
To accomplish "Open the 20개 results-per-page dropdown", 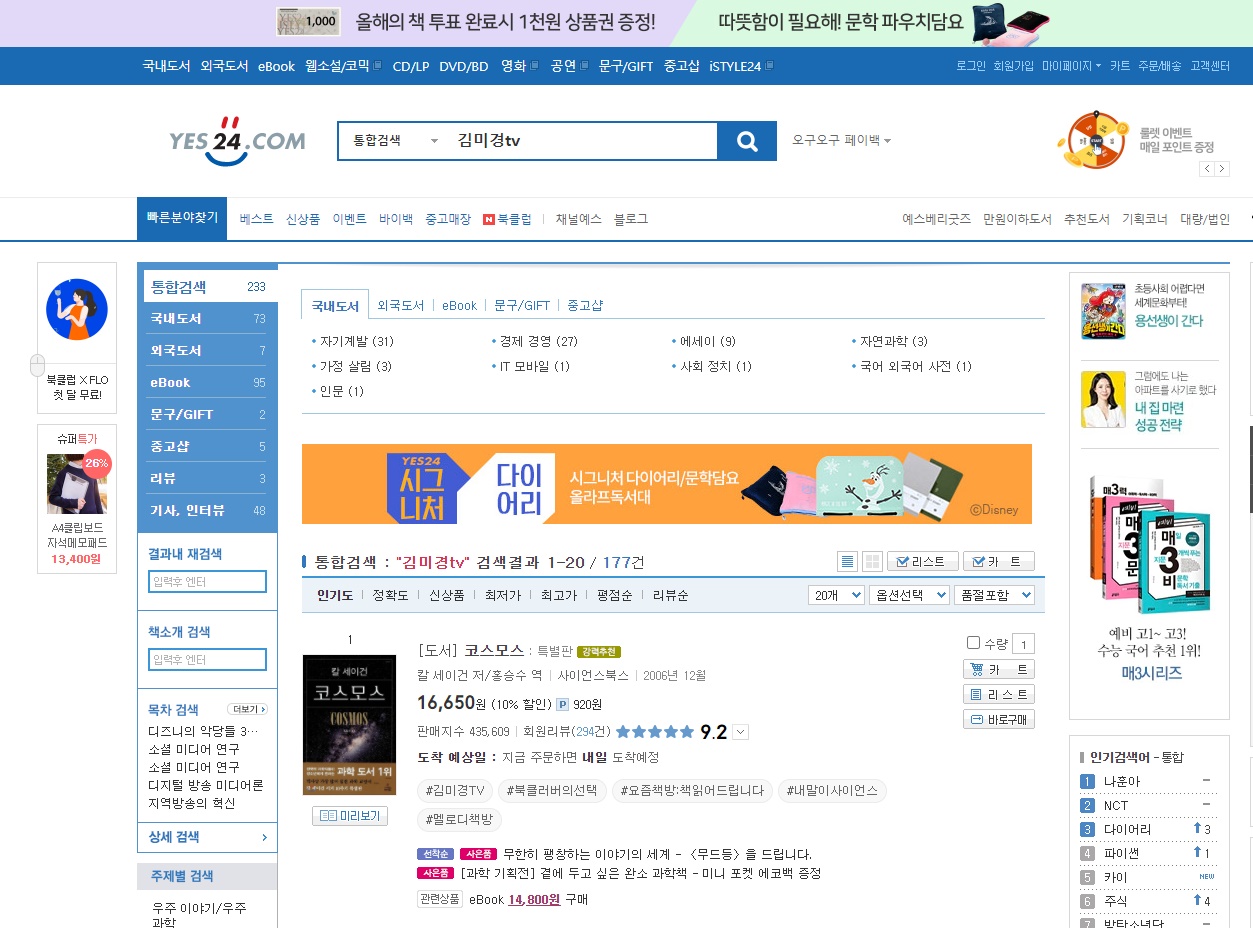I will (x=836, y=595).
